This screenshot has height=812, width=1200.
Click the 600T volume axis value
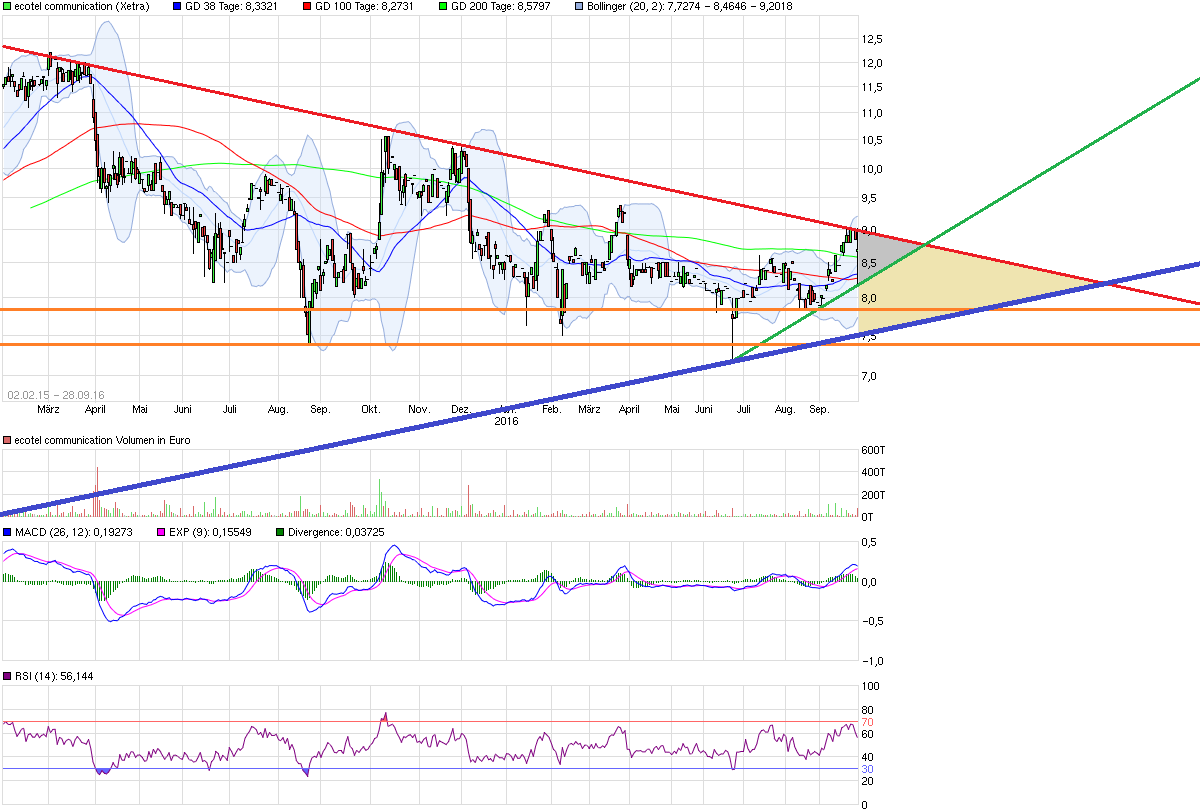pyautogui.click(x=873, y=449)
